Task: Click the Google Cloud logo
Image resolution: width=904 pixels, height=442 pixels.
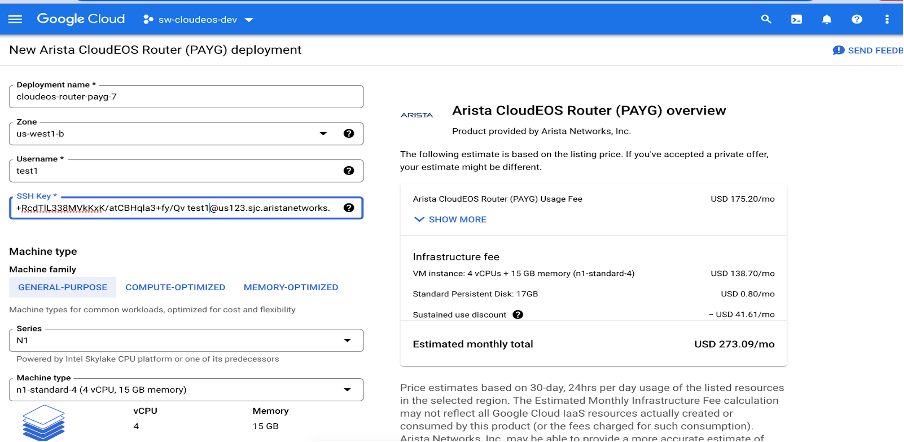Action: [x=81, y=19]
